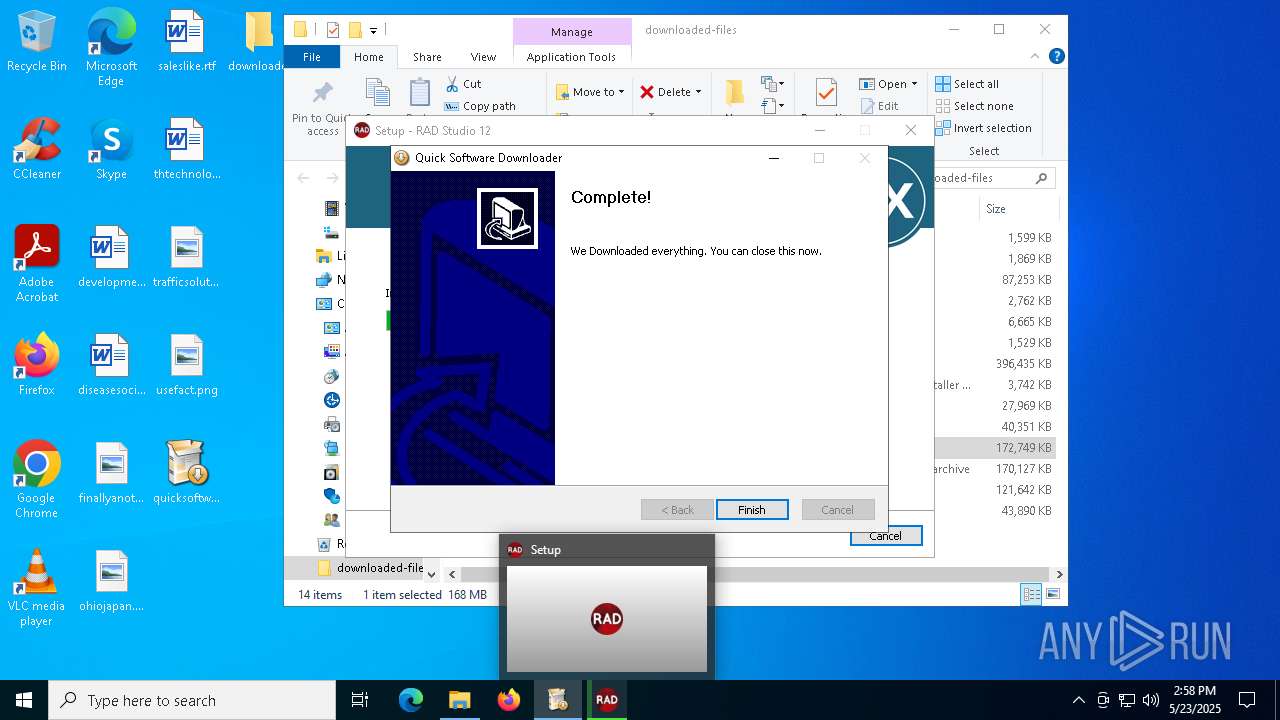Open the Recycle Bin desktop icon
Viewport: 1280px width, 720px height.
pos(37,42)
